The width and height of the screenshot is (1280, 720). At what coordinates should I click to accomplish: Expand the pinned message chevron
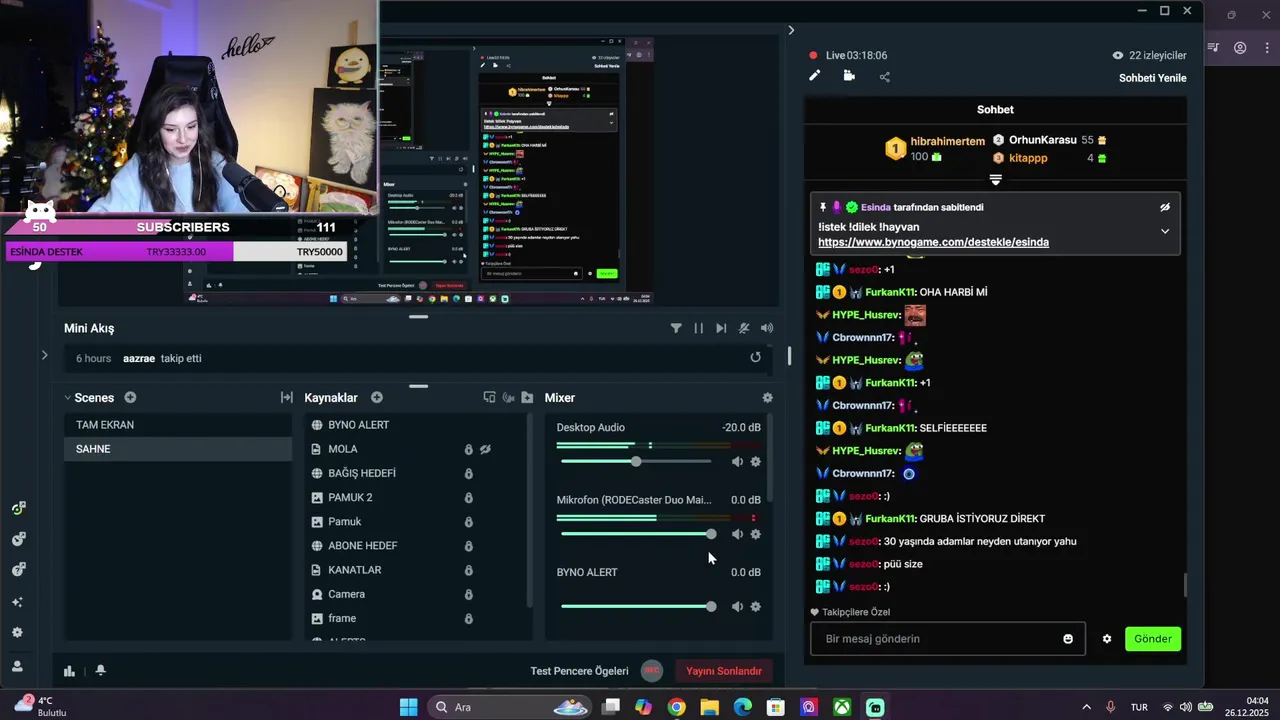1164,231
